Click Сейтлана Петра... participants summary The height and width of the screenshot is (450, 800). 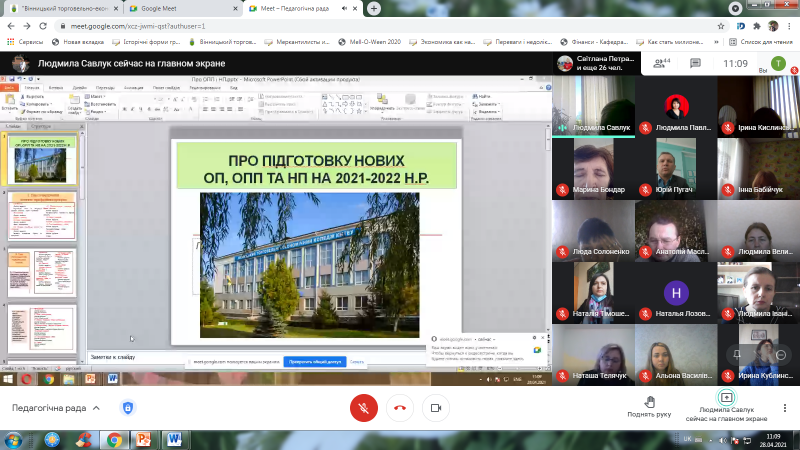(x=597, y=63)
